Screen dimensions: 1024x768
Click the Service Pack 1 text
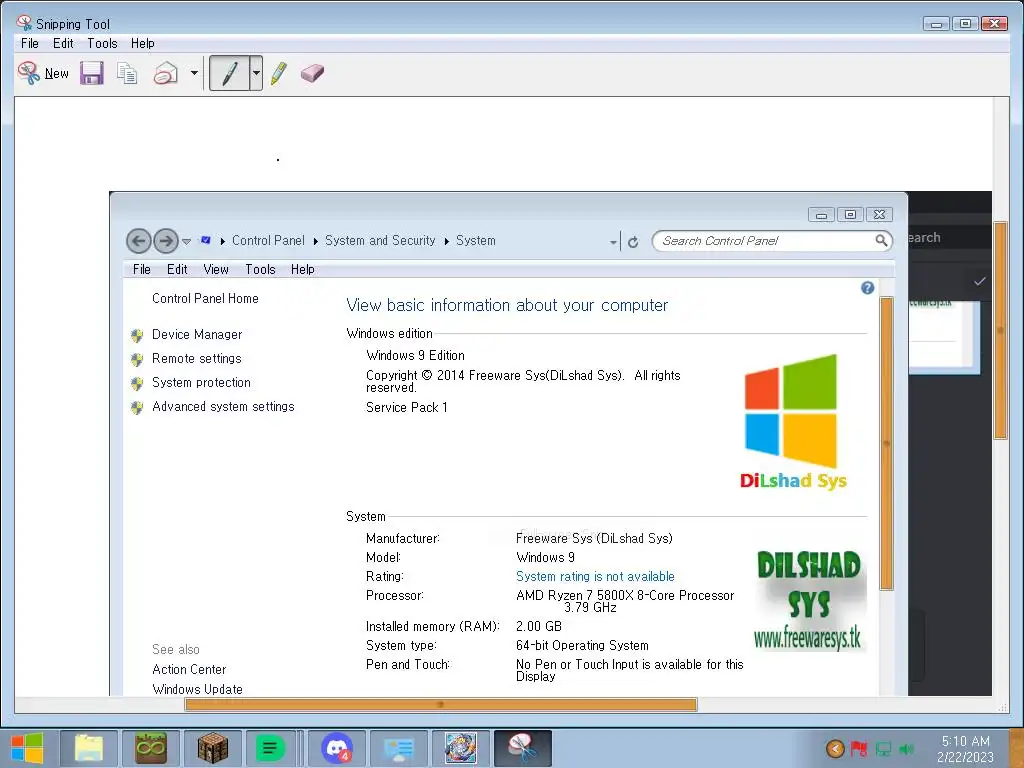point(406,408)
